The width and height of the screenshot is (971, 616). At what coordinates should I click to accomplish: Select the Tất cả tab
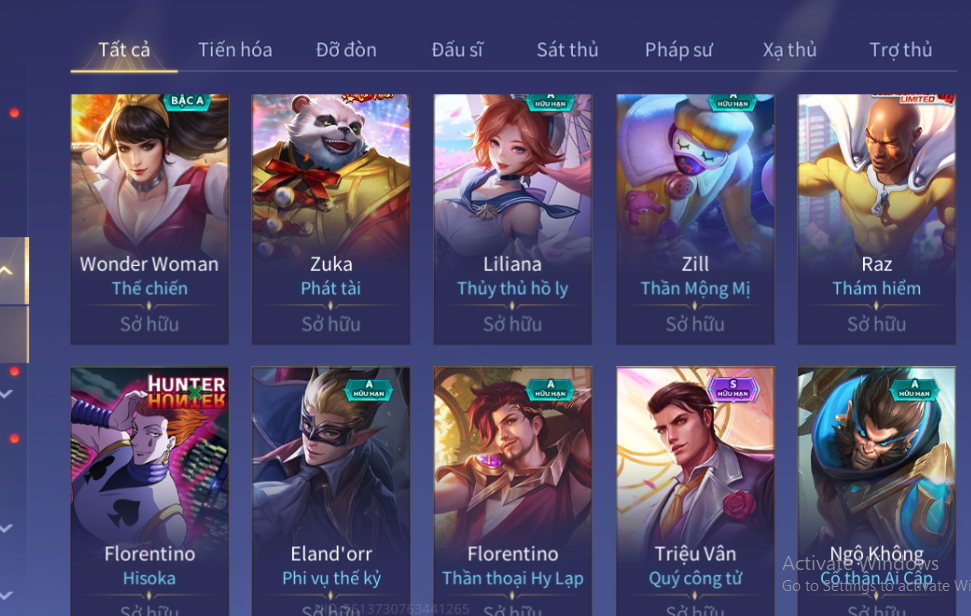click(124, 50)
